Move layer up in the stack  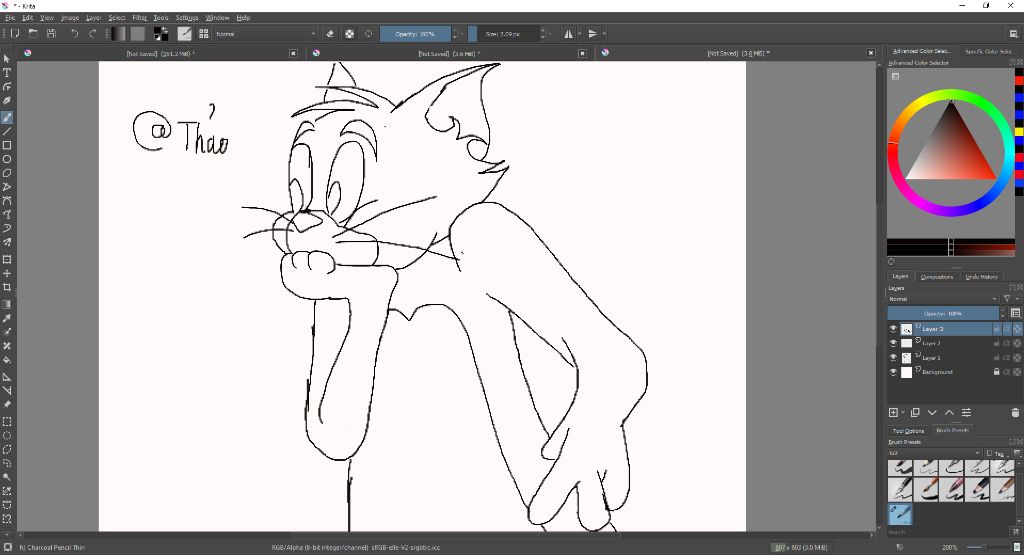[949, 413]
